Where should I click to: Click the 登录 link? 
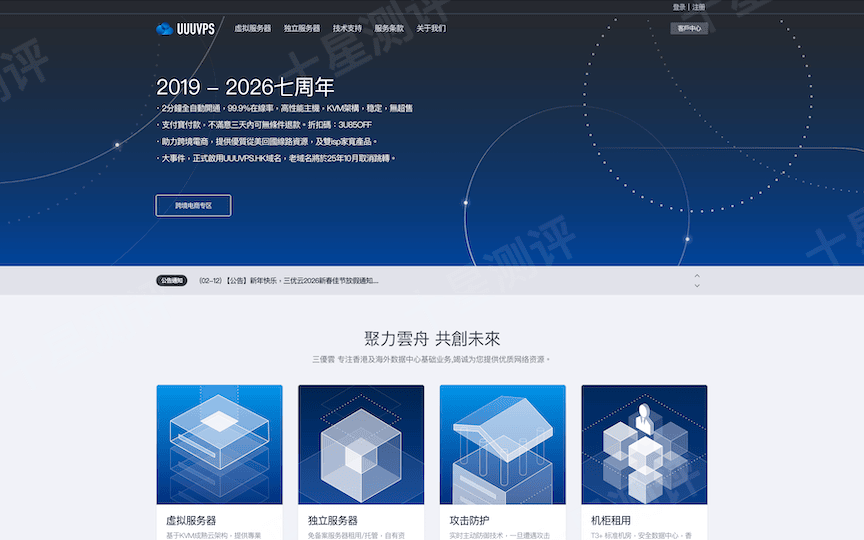[x=679, y=7]
